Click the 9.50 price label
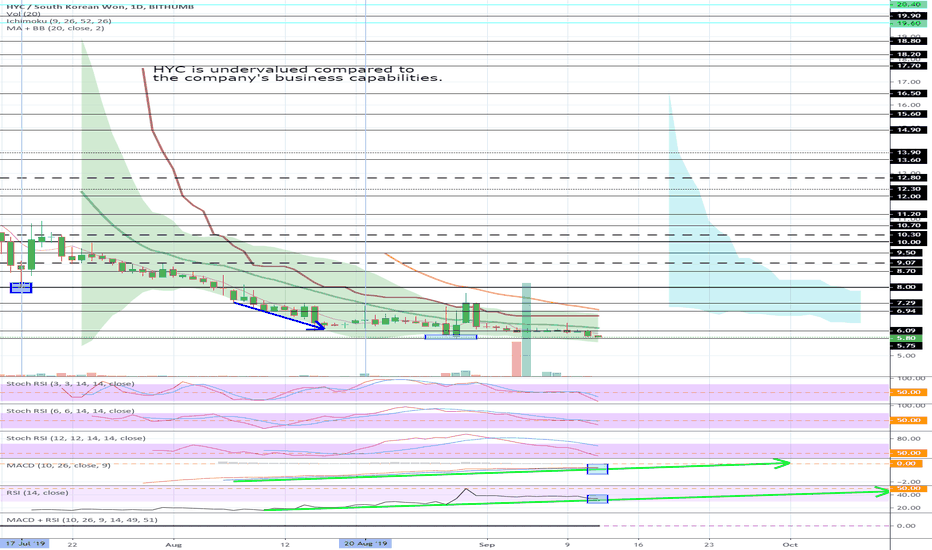The height and width of the screenshot is (550, 932). [908, 253]
